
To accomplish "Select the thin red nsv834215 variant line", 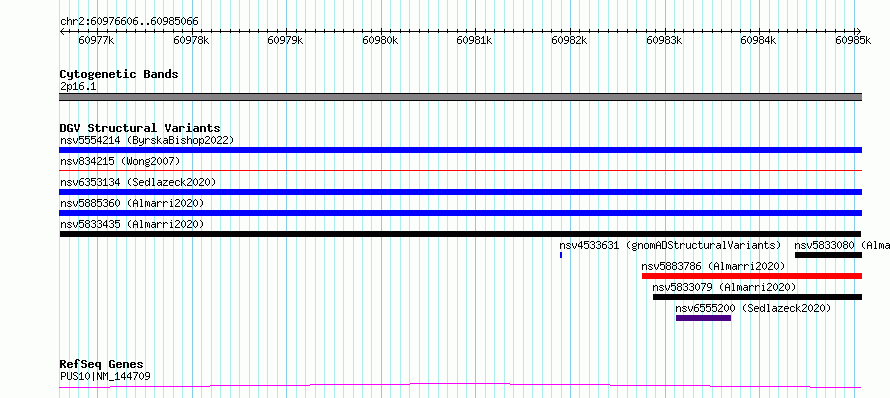I will [460, 170].
